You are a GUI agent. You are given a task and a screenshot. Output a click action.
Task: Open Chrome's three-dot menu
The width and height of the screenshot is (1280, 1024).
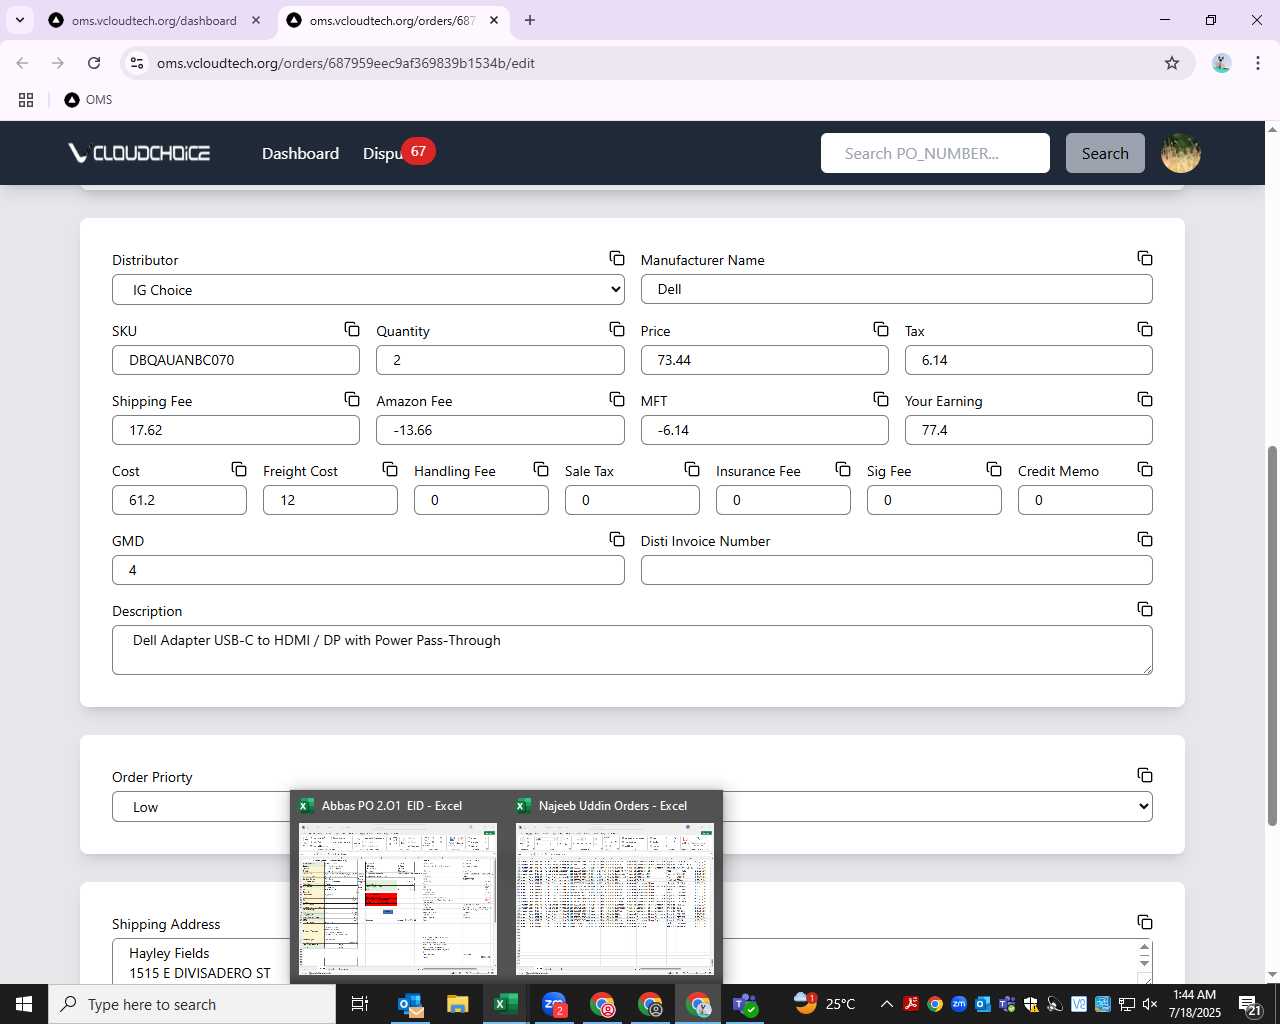click(1257, 63)
